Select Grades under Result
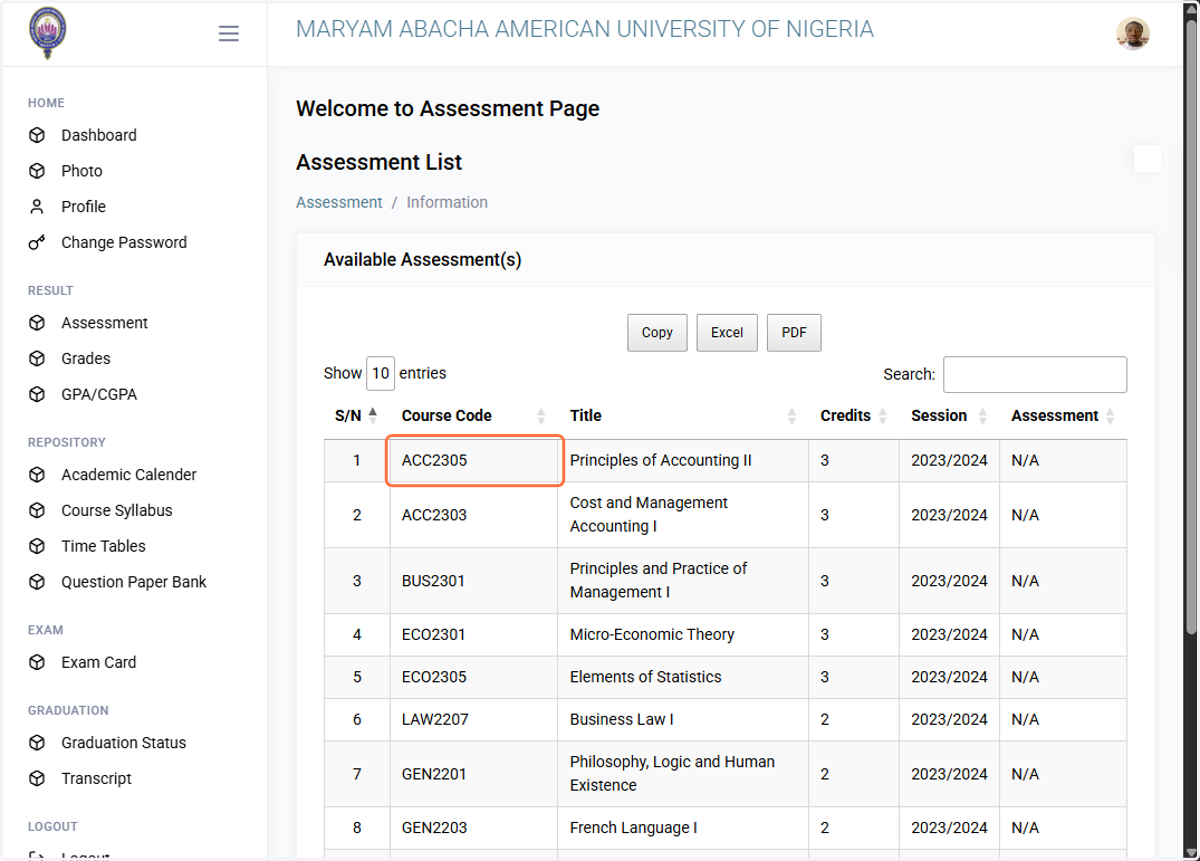Viewport: 1200px width, 861px height. coord(86,359)
